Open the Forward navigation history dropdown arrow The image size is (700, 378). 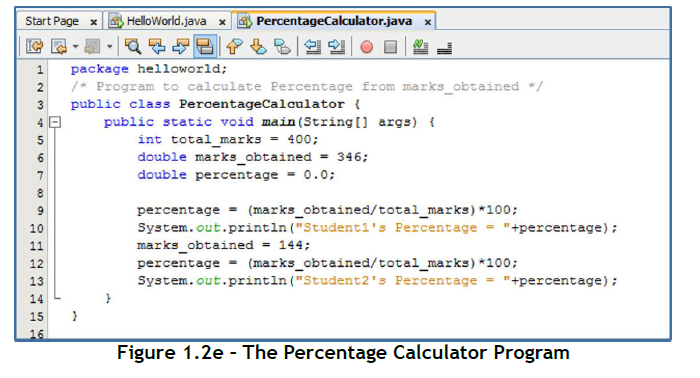[x=109, y=46]
